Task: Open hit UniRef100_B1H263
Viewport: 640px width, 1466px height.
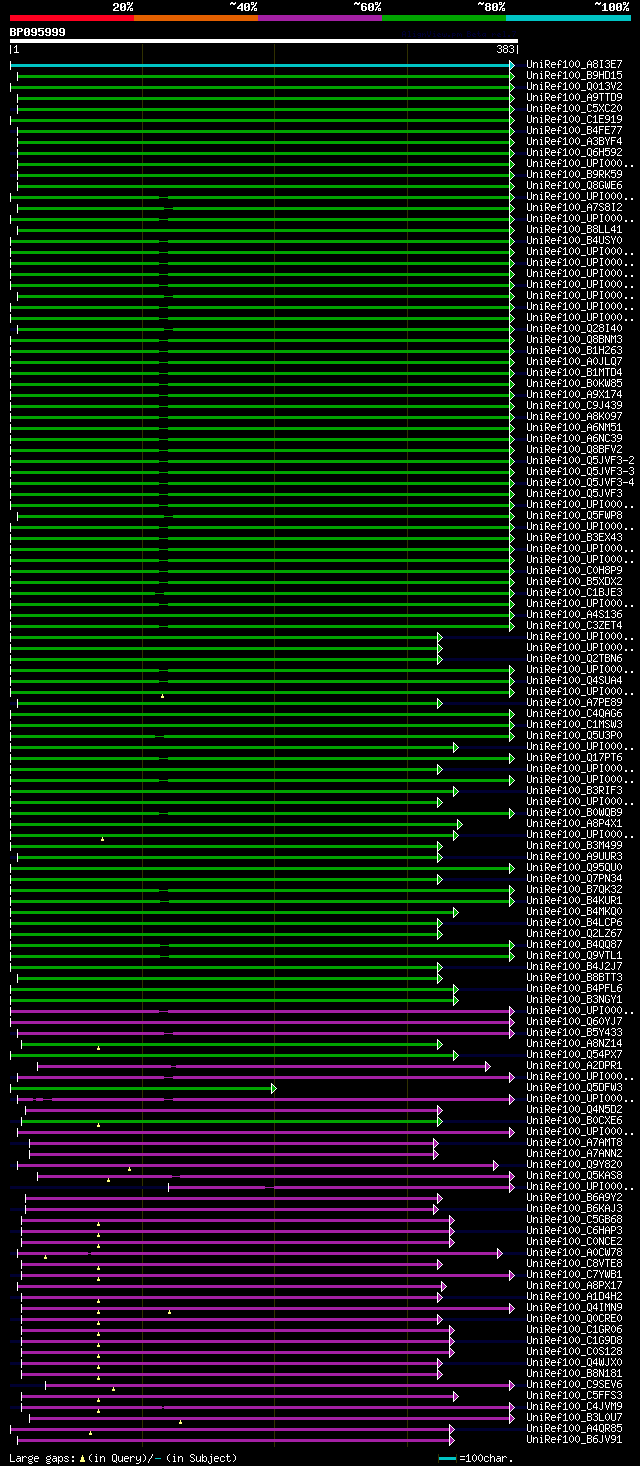Action: click(574, 350)
